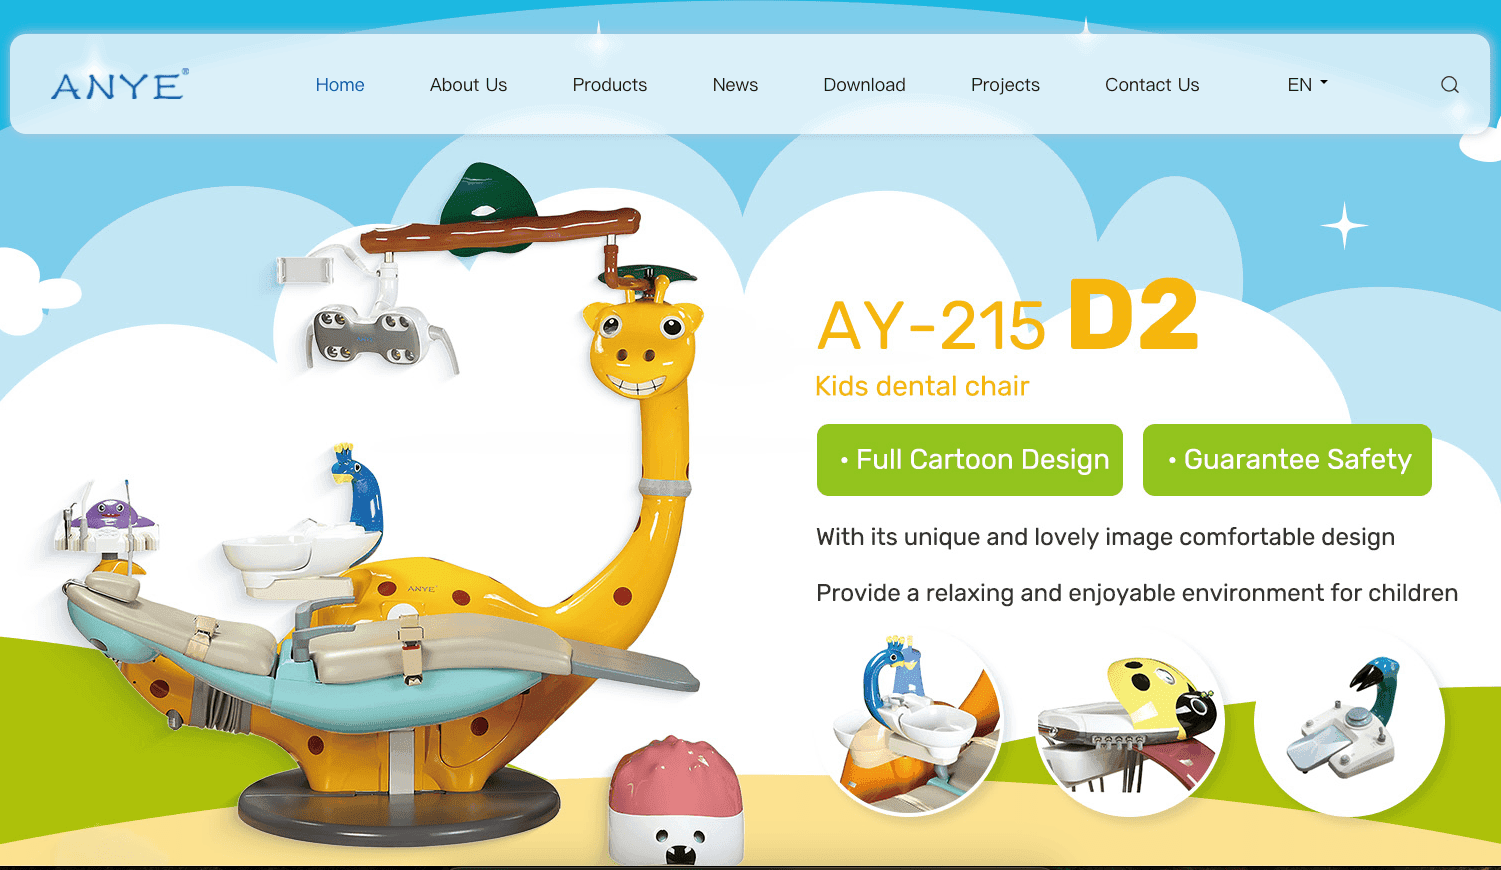The height and width of the screenshot is (870, 1501).
Task: Navigate to Projects
Action: tap(1005, 85)
